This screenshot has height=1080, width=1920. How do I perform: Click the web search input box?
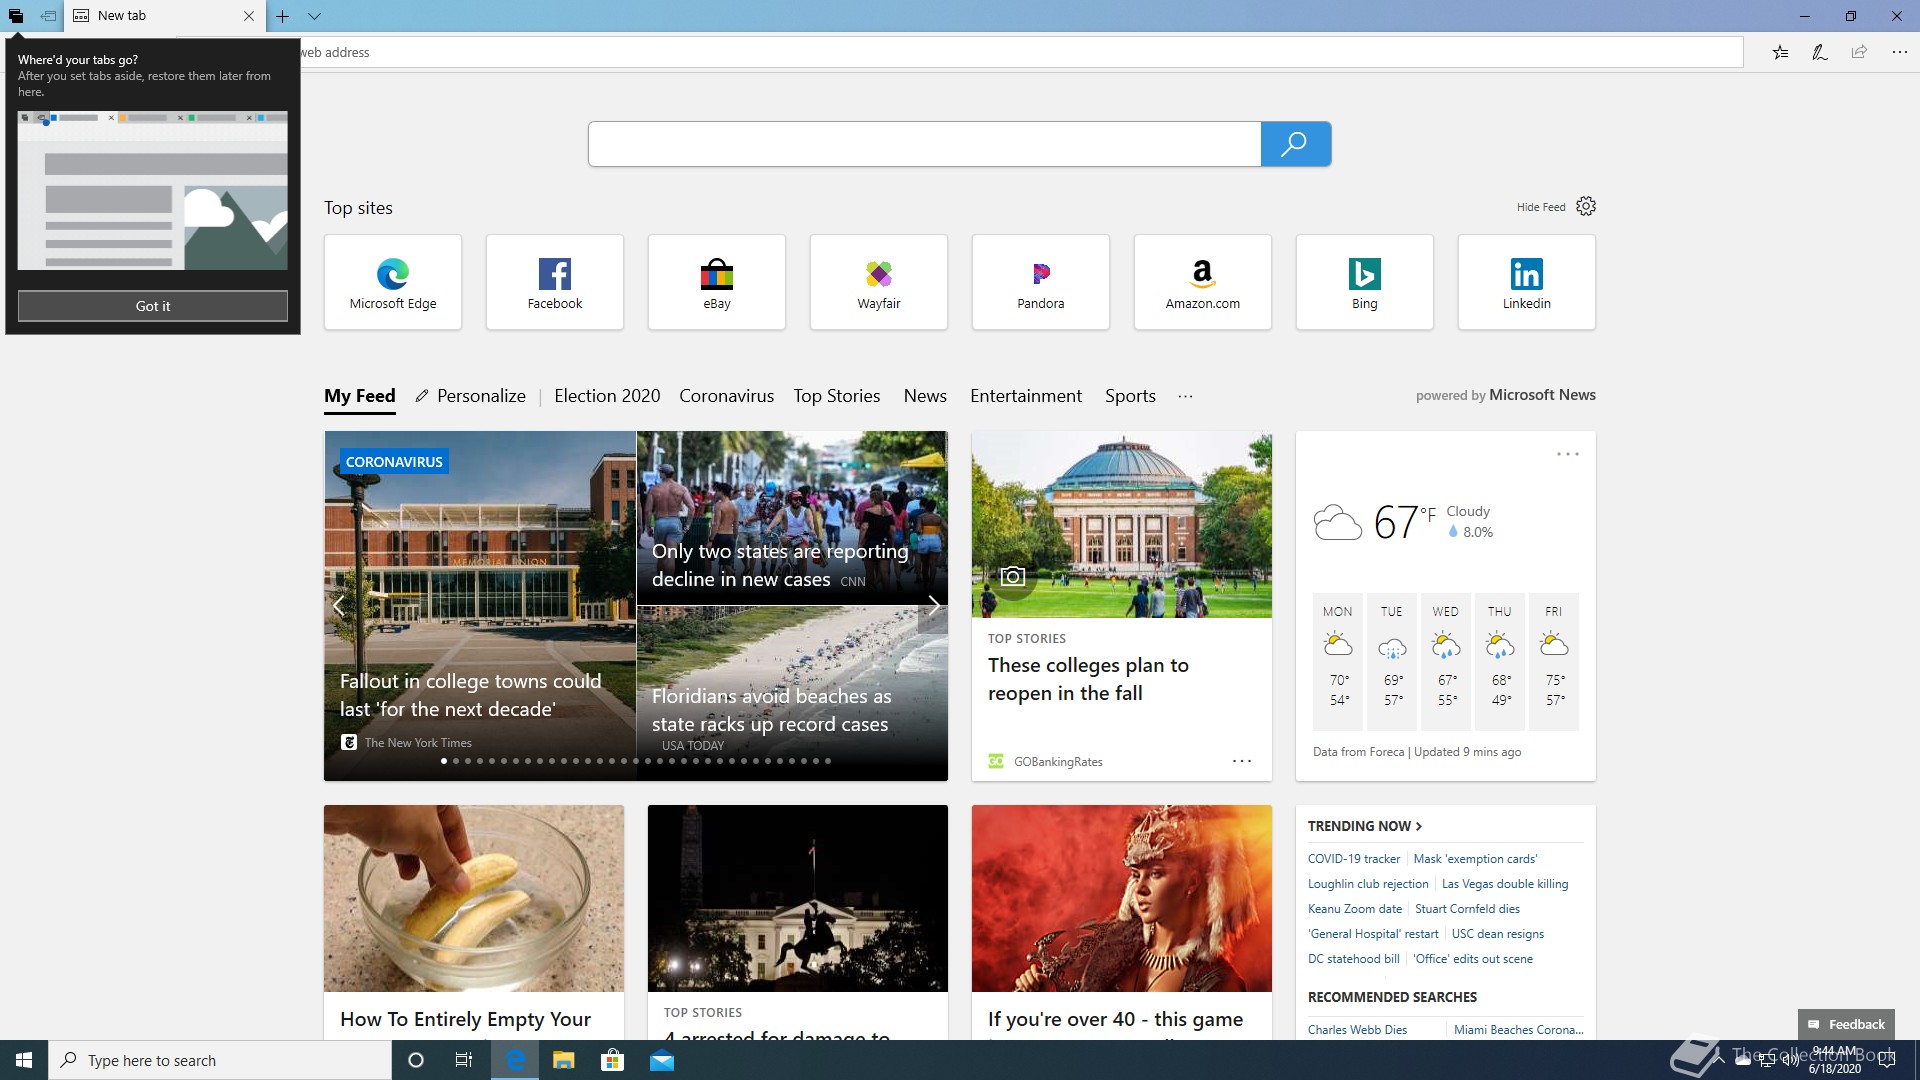click(924, 144)
